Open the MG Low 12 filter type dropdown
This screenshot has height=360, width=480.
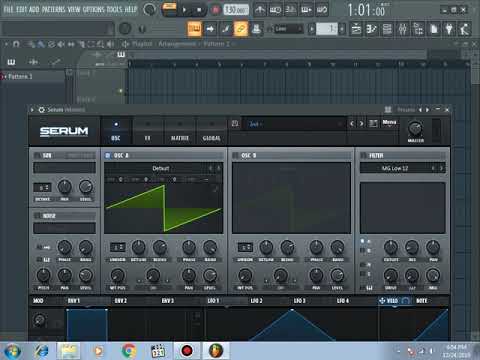[x=395, y=168]
